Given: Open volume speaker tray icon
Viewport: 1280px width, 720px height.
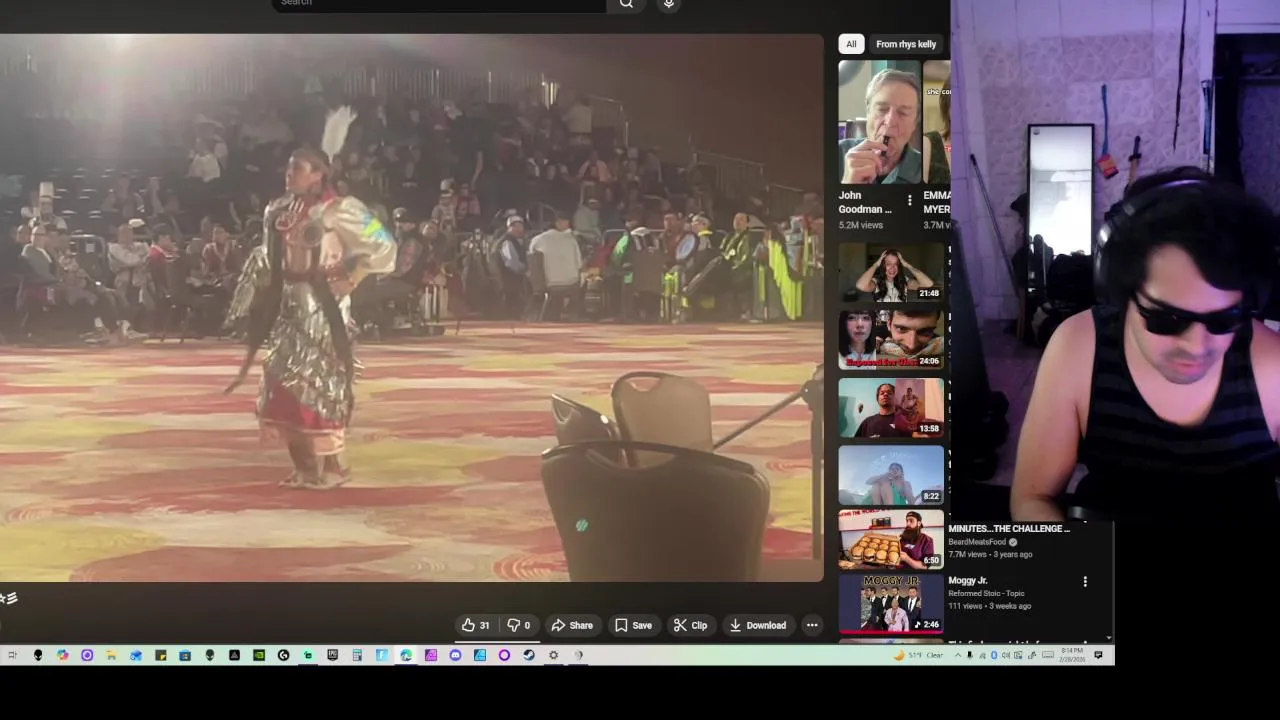Looking at the screenshot, I should [1006, 655].
